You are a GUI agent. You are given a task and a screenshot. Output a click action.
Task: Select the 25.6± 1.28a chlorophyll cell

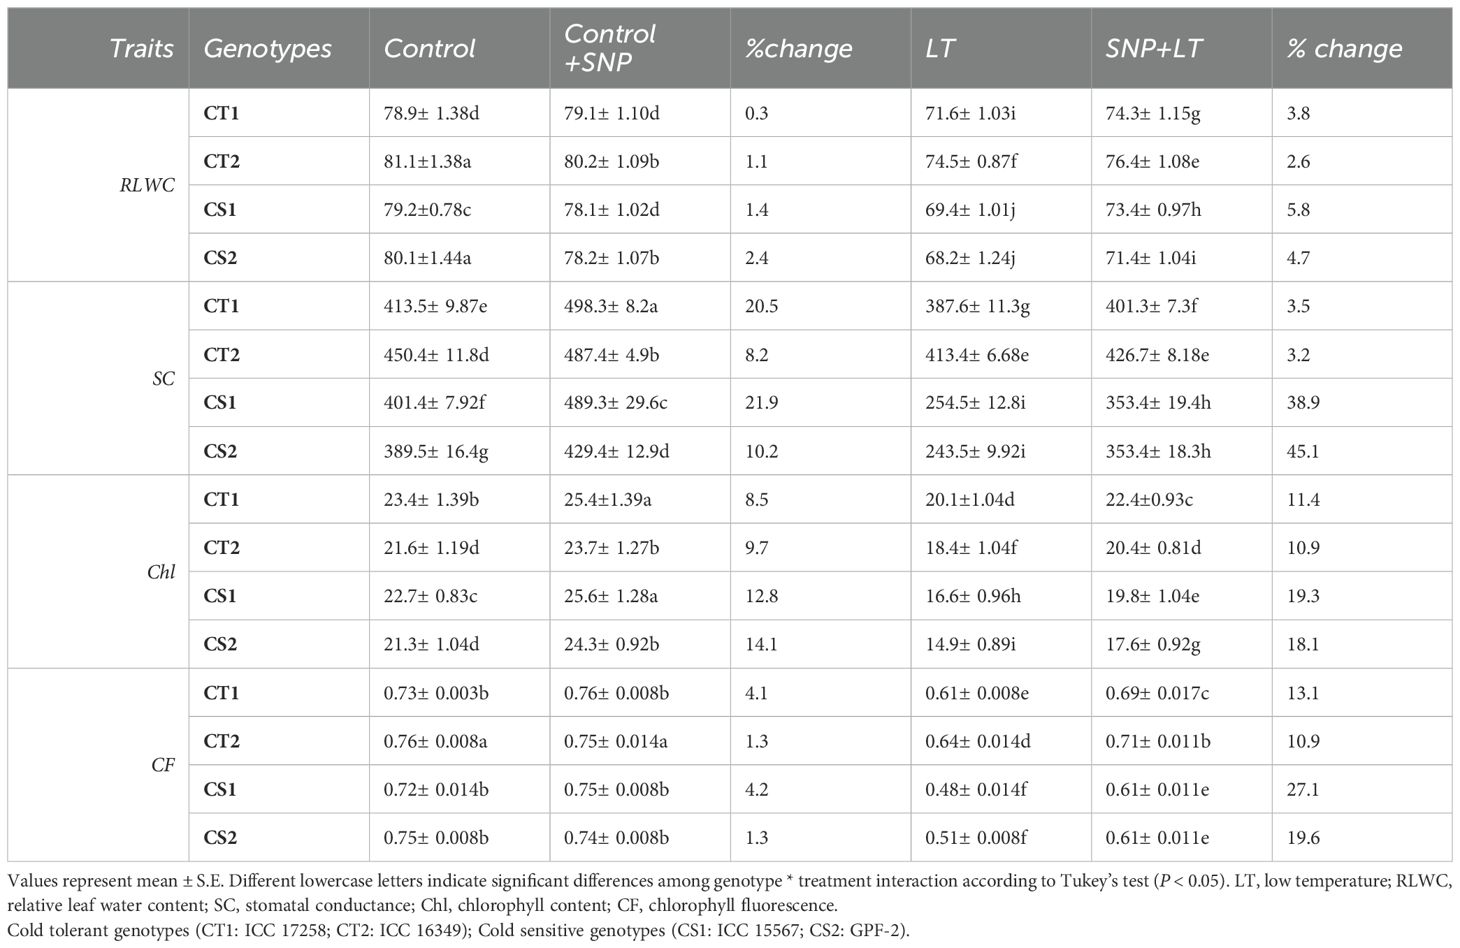point(610,596)
